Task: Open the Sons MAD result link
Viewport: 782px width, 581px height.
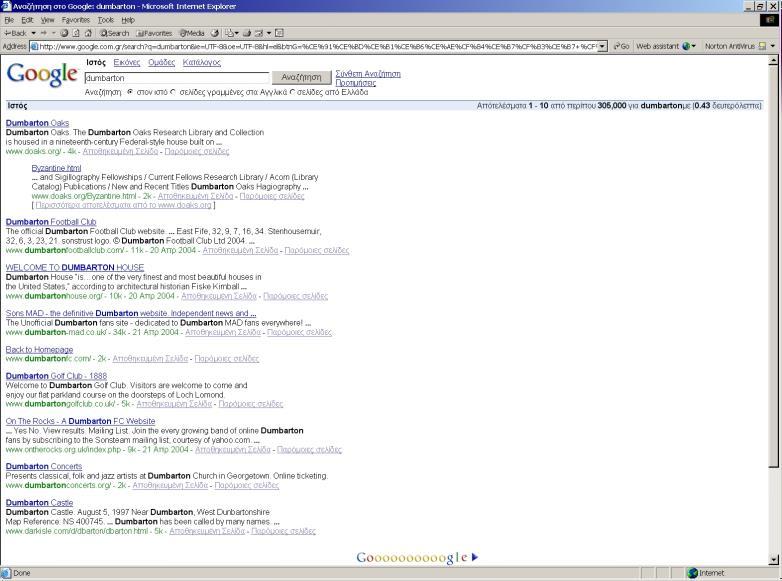Action: click(x=131, y=313)
